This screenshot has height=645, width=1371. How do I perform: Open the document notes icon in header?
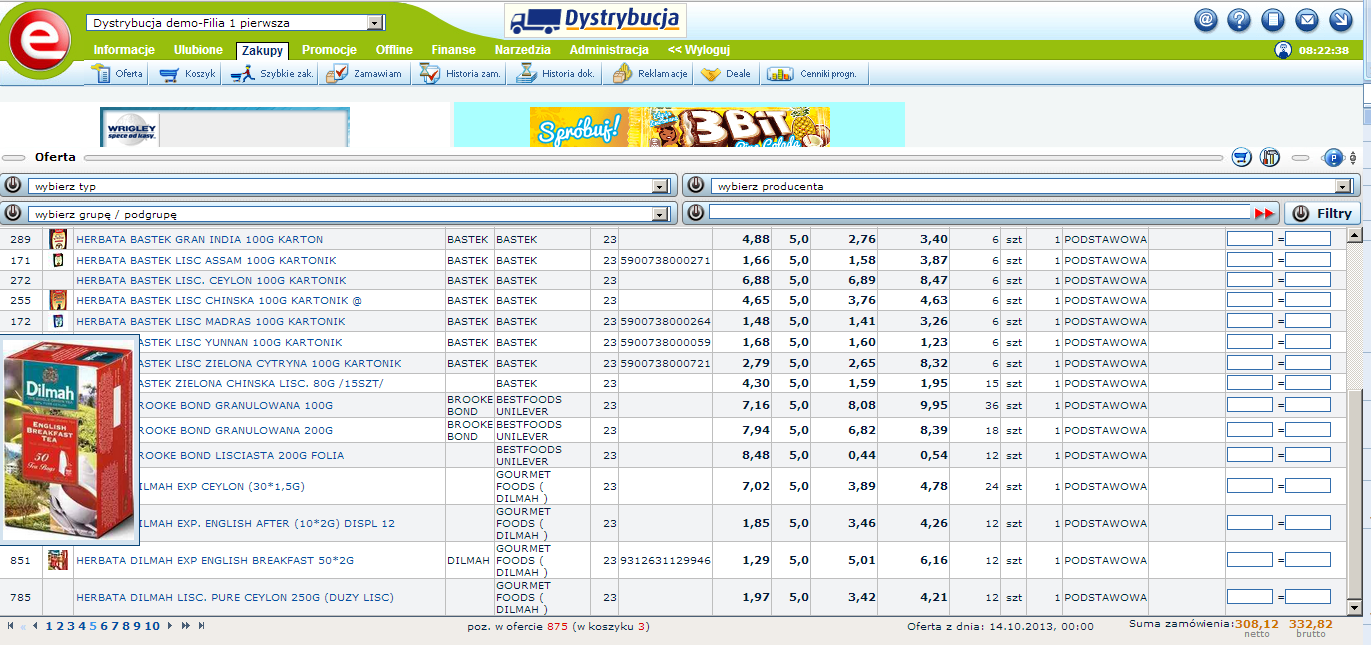click(x=1272, y=19)
